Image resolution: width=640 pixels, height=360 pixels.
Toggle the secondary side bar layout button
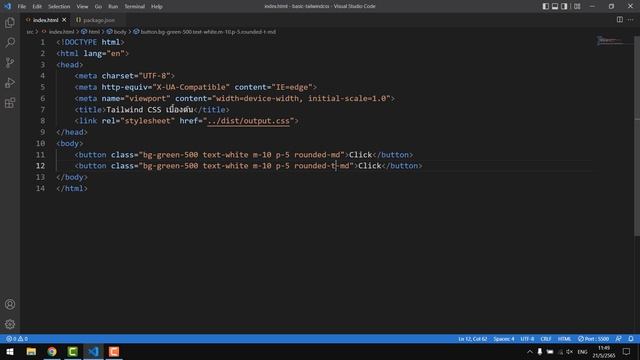tap(564, 6)
